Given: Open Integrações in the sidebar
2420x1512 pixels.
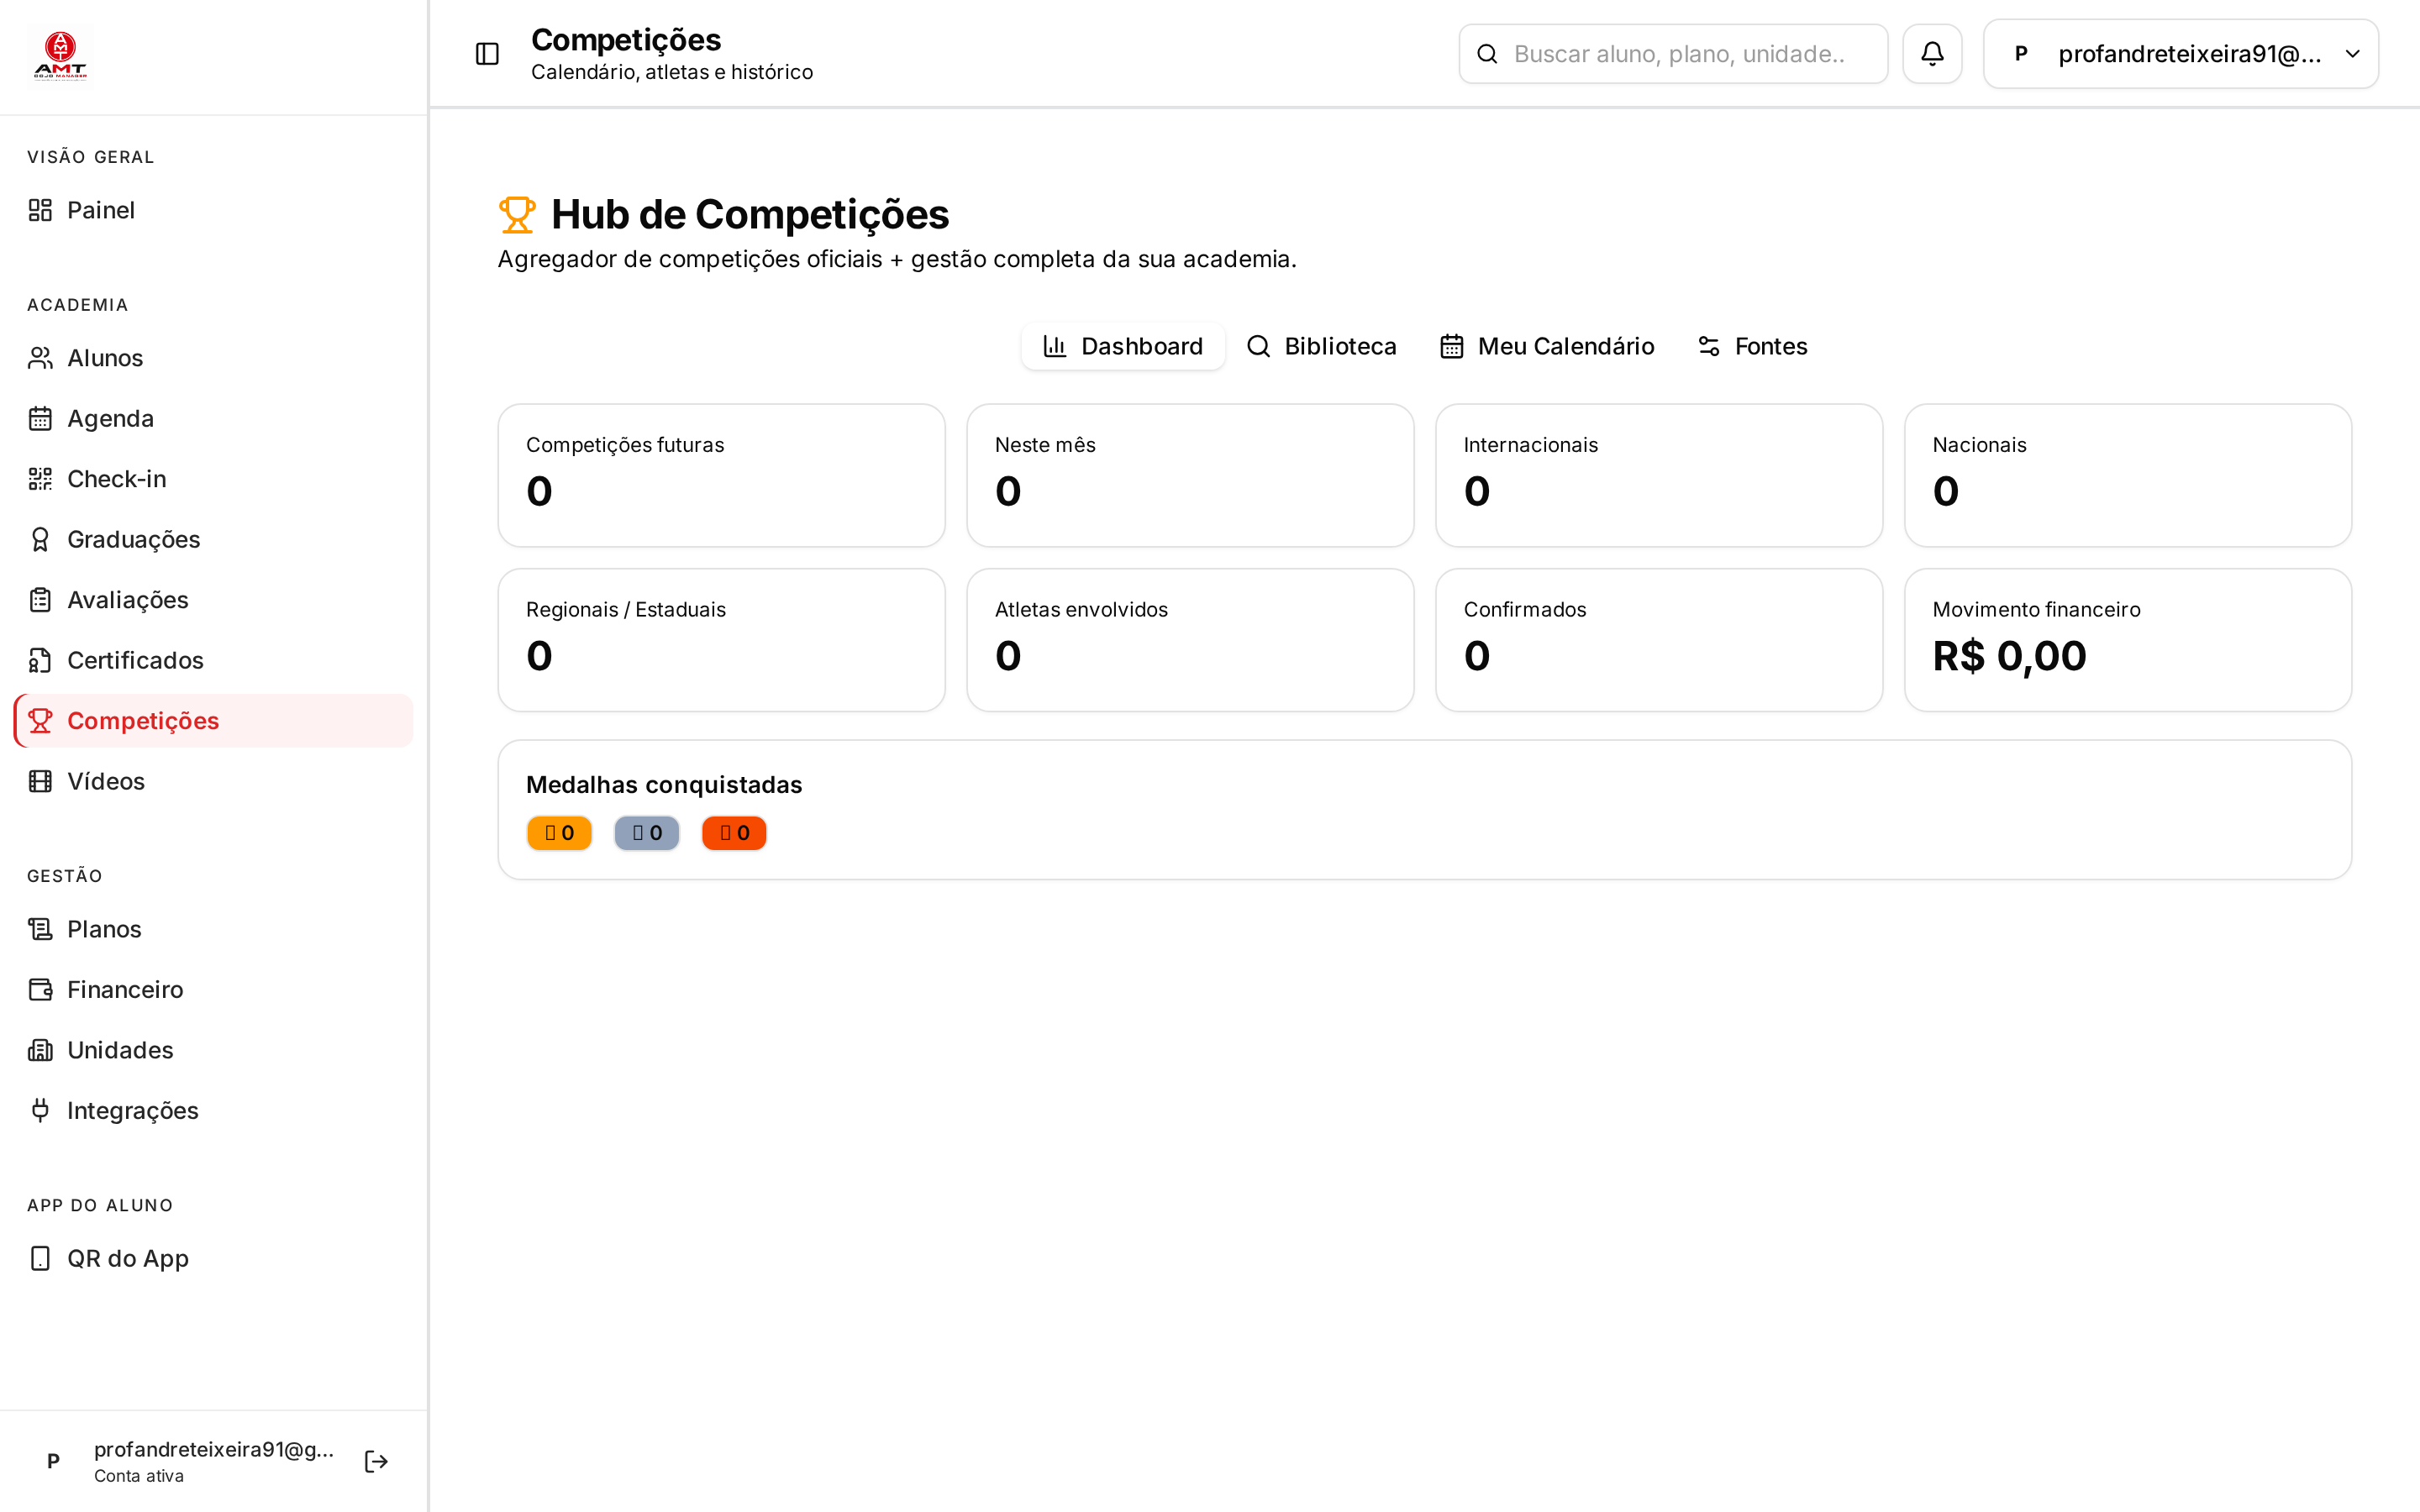Looking at the screenshot, I should pyautogui.click(x=213, y=1110).
